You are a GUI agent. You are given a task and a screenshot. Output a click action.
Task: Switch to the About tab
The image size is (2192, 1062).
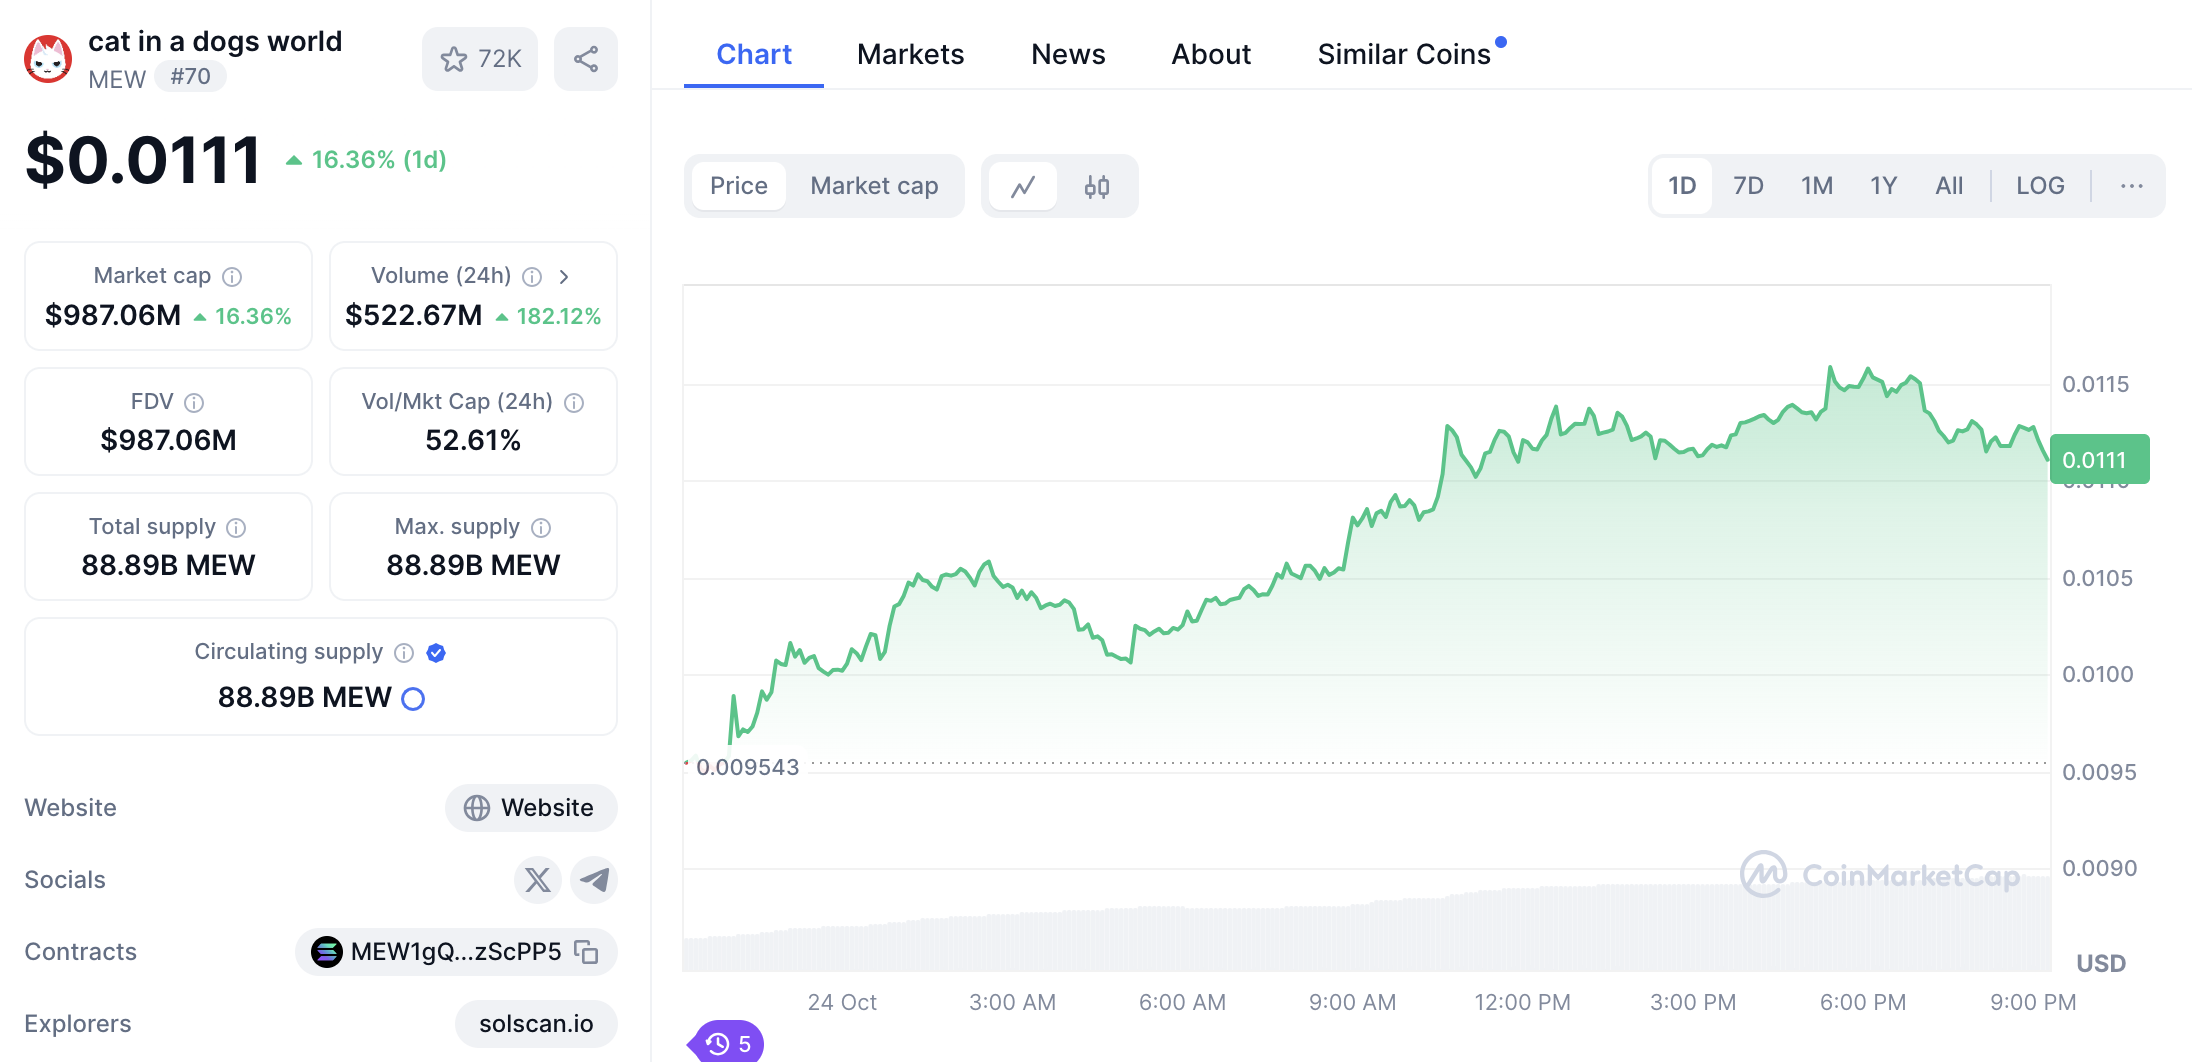[x=1211, y=54]
